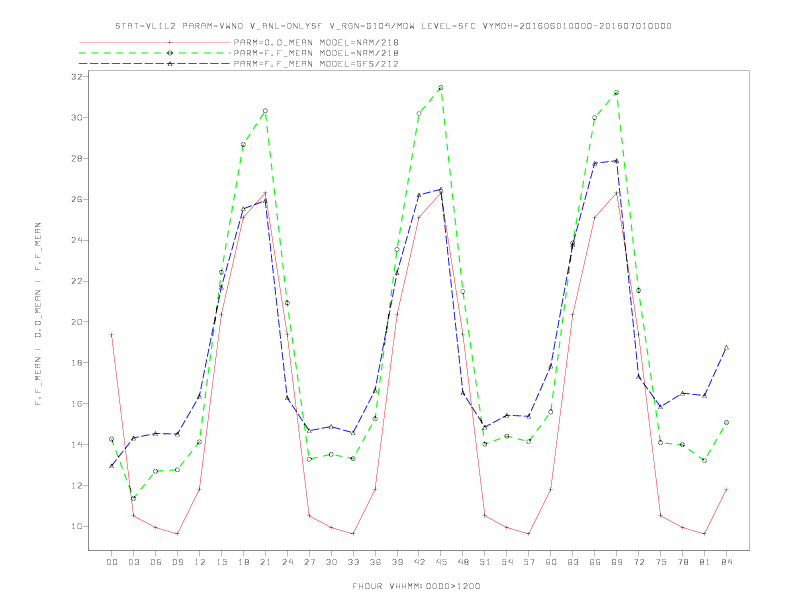
Task: Click the y-axis tick label 28
Action: tap(77, 159)
